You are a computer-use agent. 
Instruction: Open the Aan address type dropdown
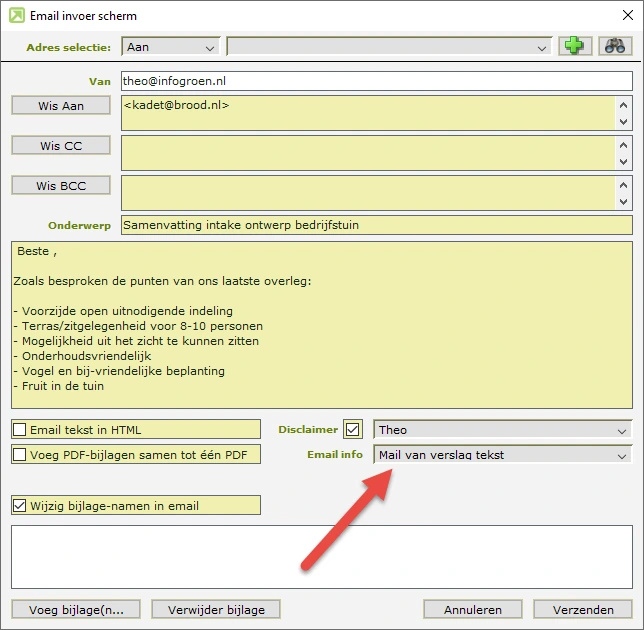tap(170, 47)
